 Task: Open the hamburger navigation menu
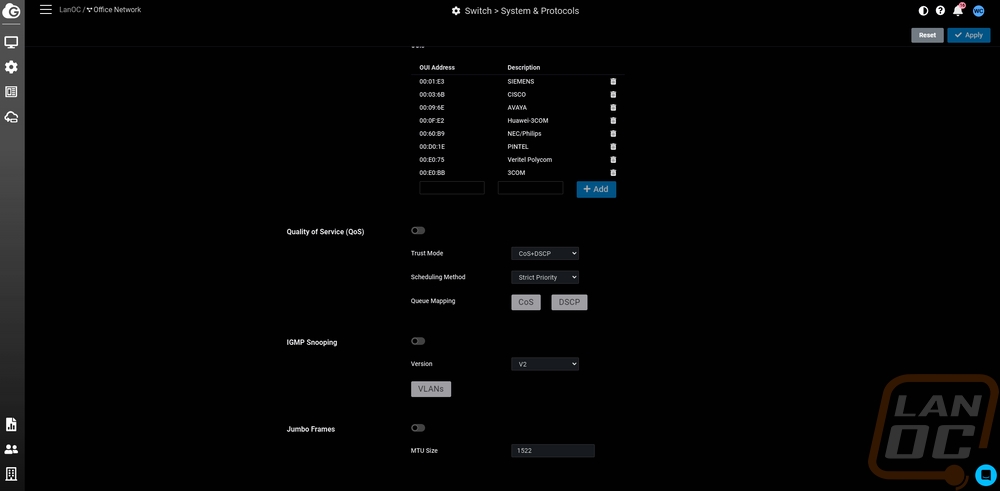(46, 10)
